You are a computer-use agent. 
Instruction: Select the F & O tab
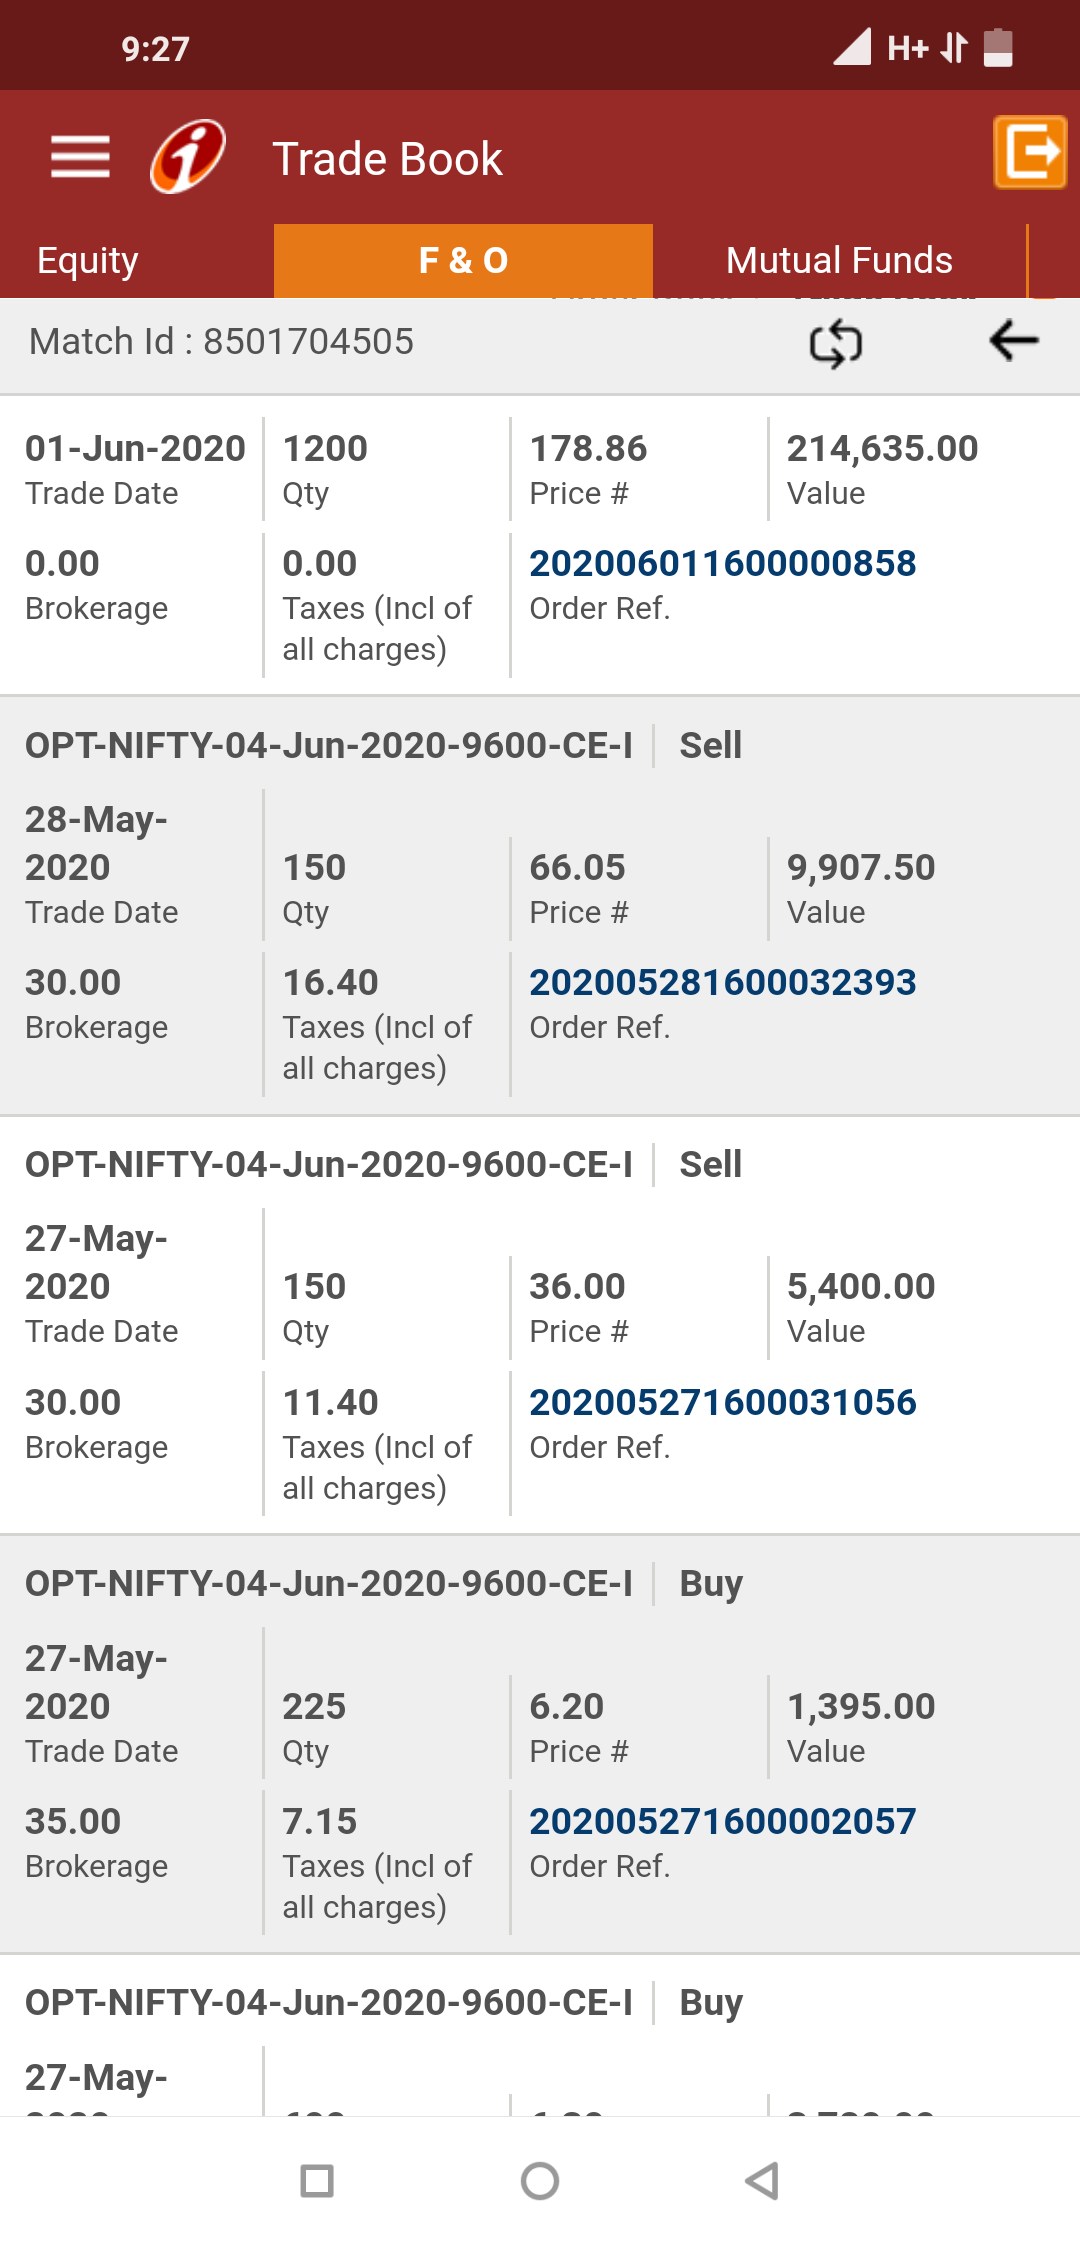pyautogui.click(x=463, y=260)
